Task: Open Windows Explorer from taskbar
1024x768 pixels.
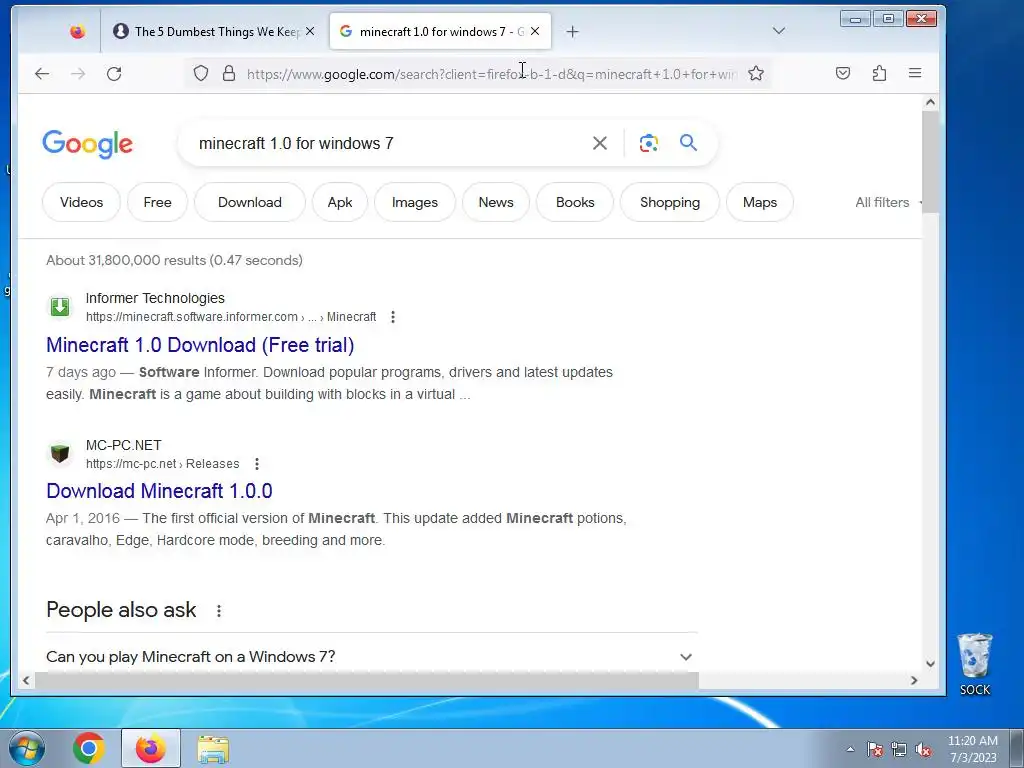Action: [x=213, y=748]
